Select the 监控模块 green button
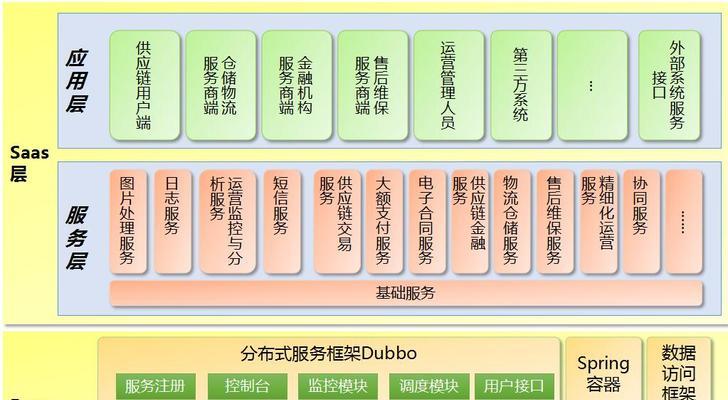Screen dimensions: 728x400 coord(338,386)
